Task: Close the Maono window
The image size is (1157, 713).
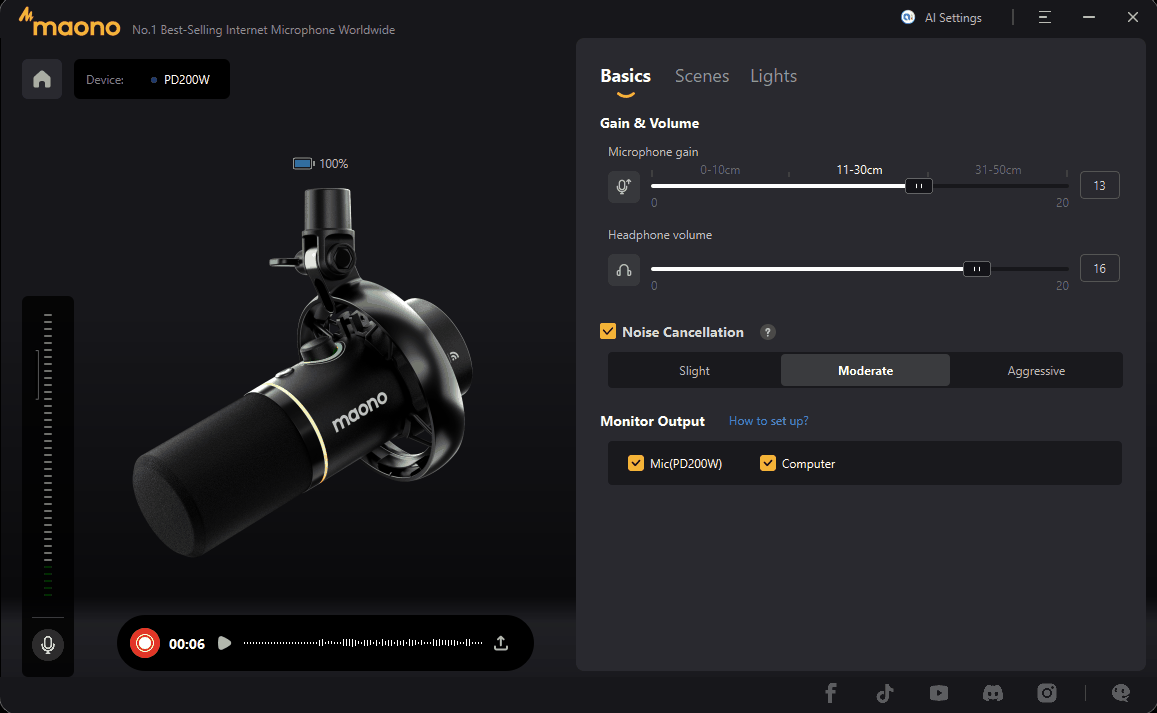Action: coord(1133,17)
